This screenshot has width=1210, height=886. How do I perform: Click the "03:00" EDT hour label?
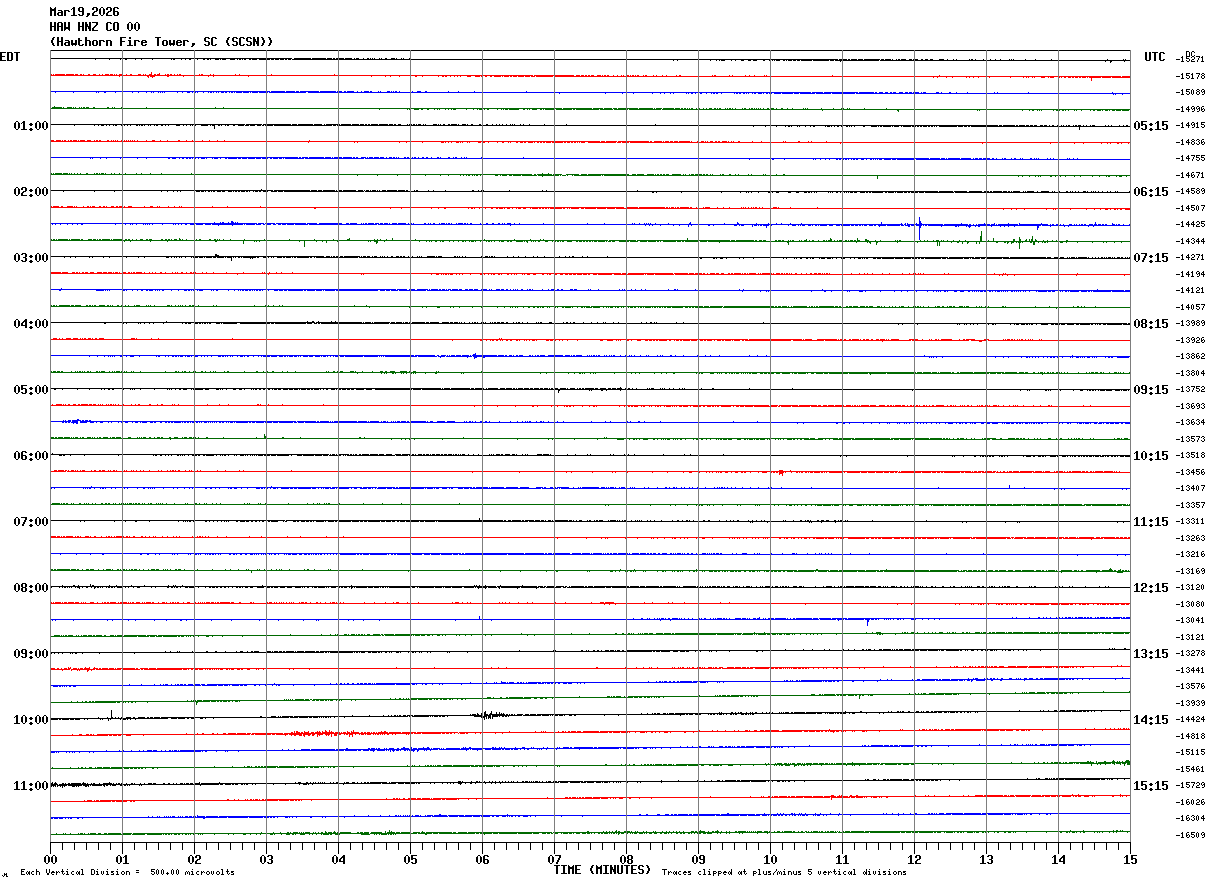pos(31,258)
